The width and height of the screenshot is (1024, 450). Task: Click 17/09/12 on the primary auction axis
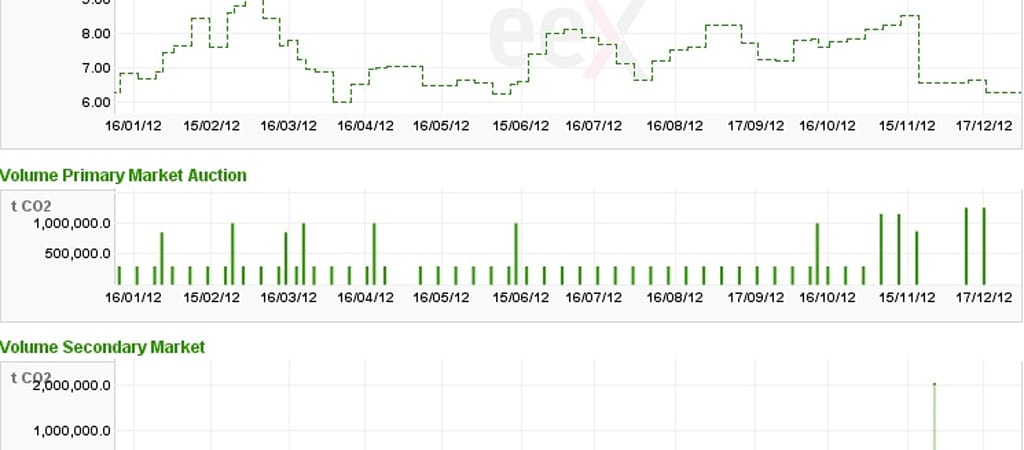755,297
